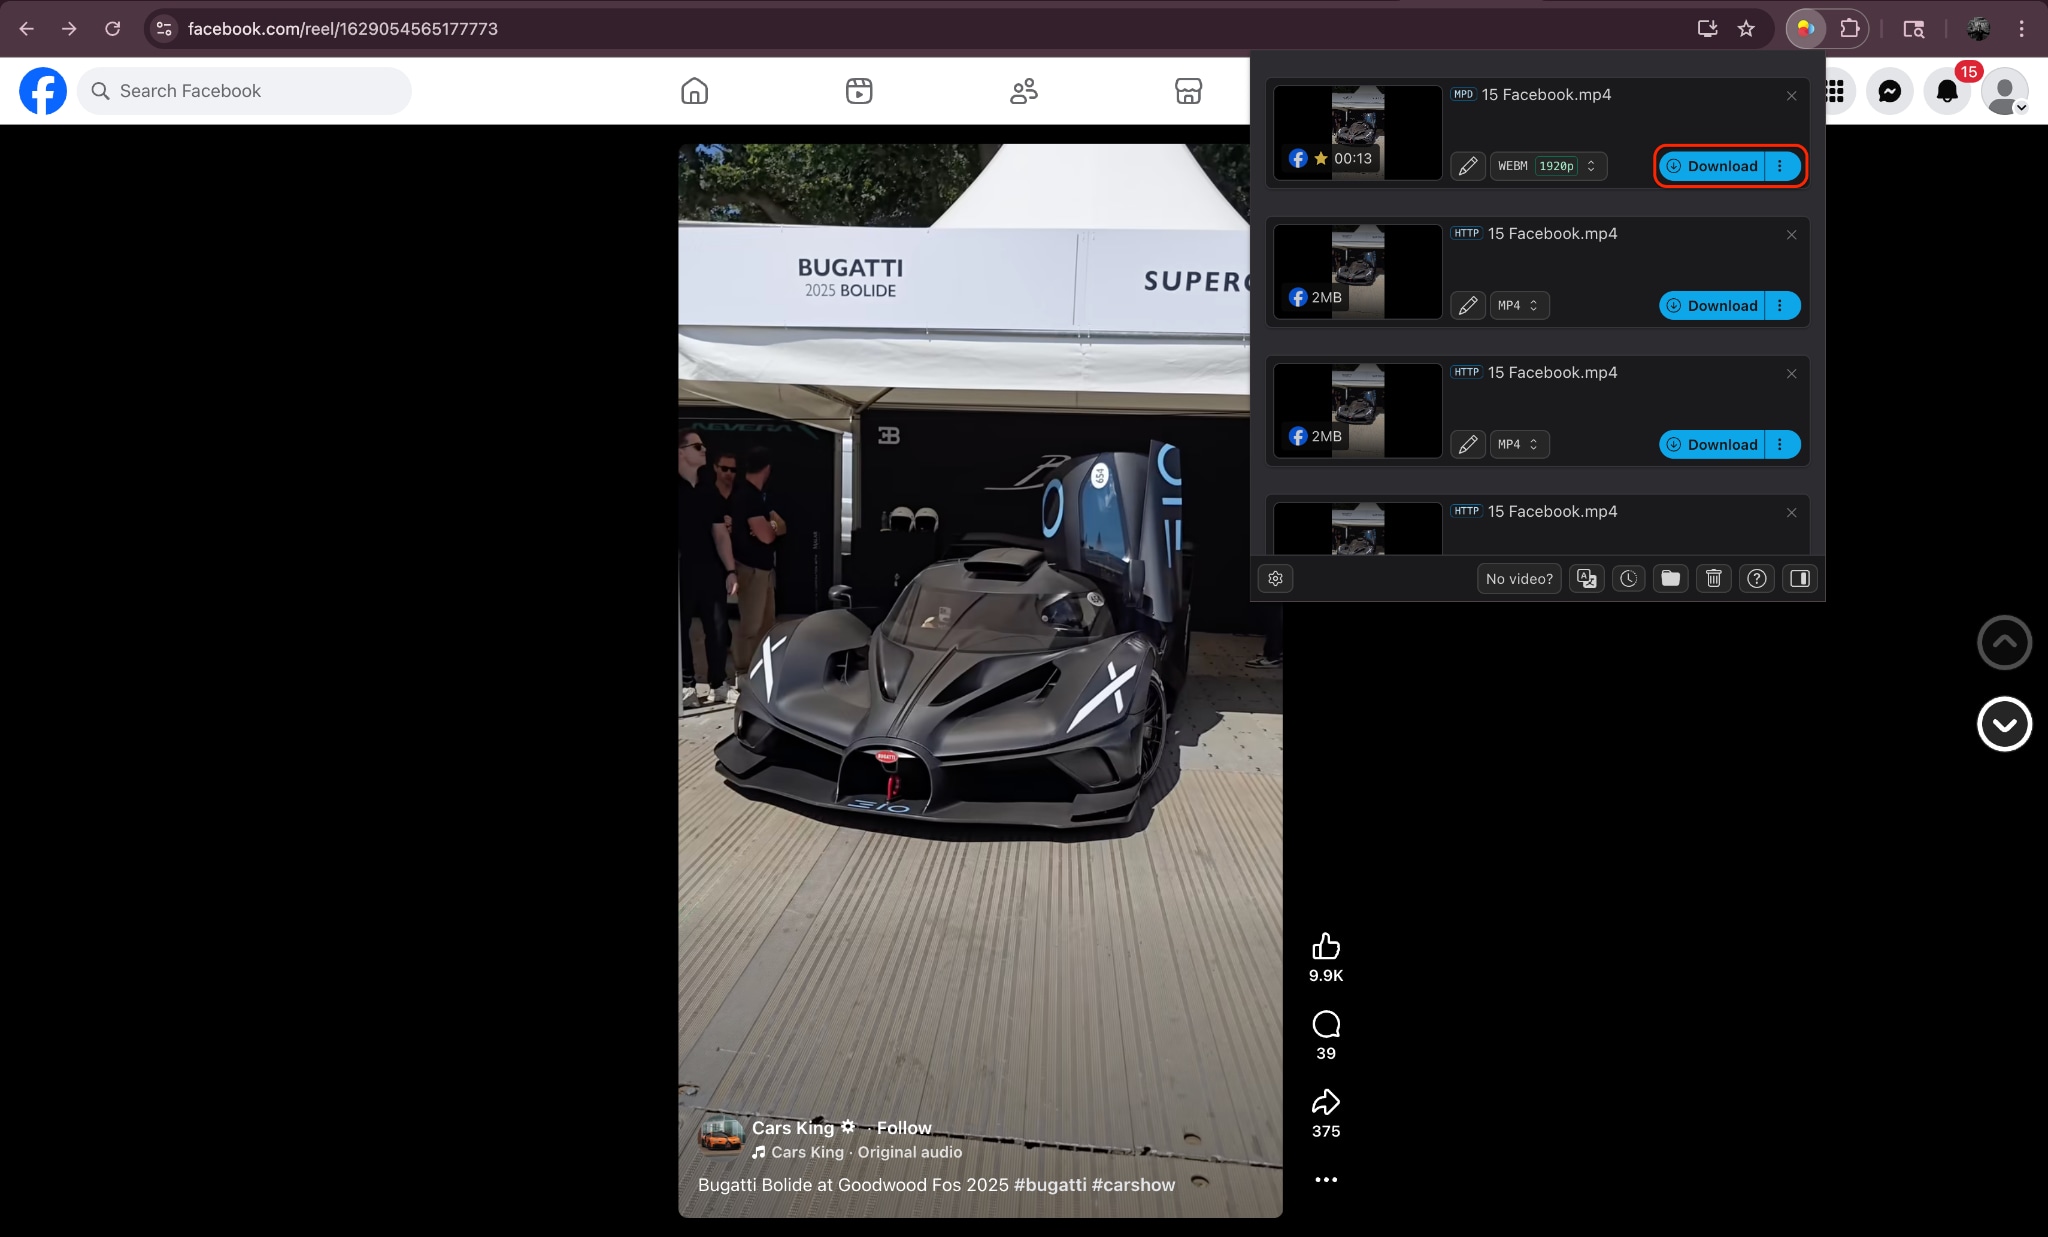
Task: Open comments on the reel
Action: pos(1326,1024)
